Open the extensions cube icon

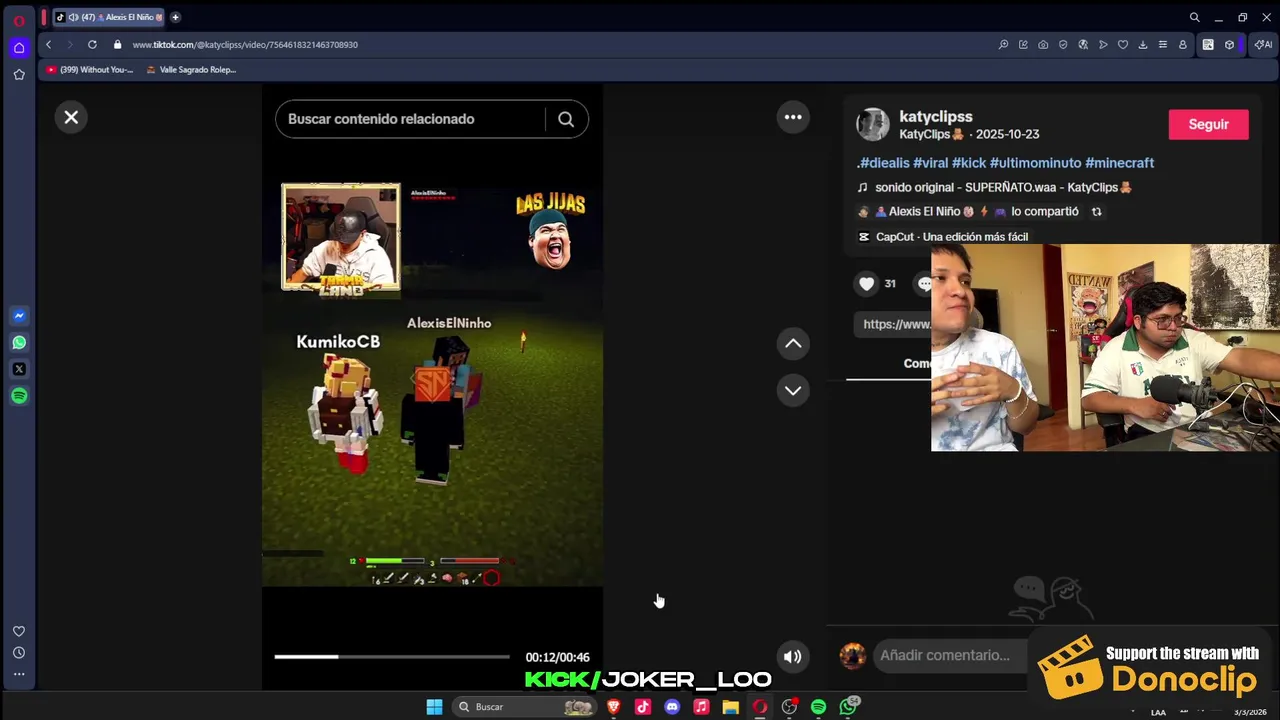1229,44
